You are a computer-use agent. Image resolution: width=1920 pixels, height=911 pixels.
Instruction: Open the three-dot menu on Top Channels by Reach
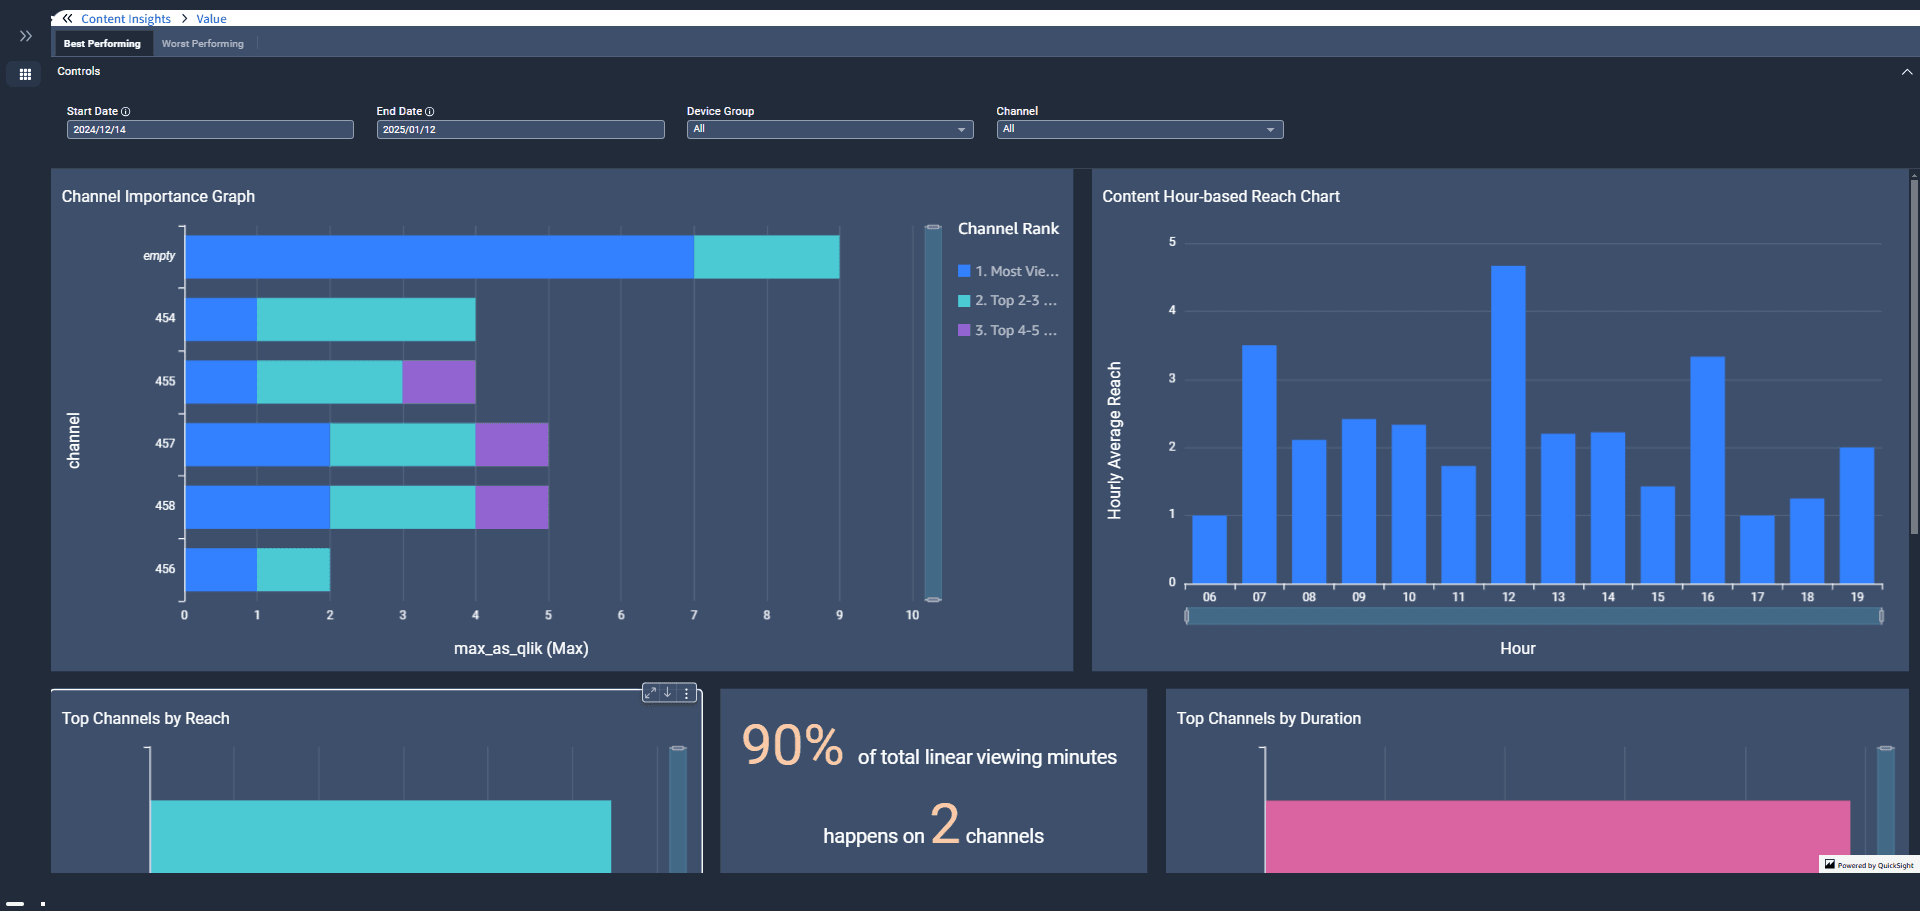(x=686, y=693)
